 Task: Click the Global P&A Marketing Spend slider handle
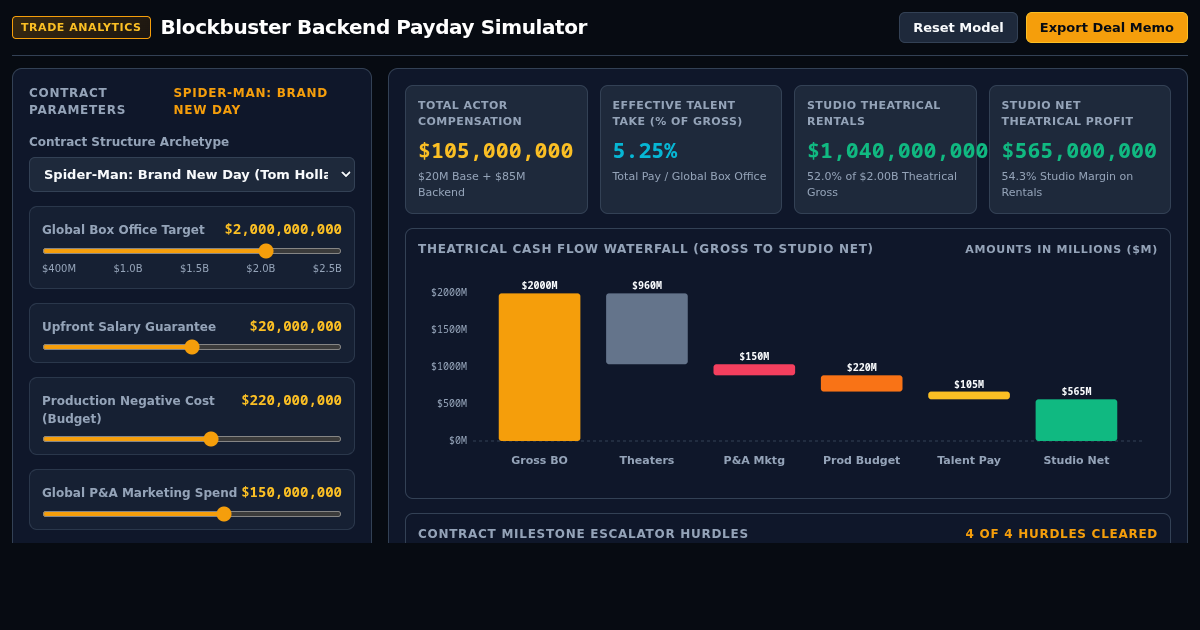tap(224, 514)
